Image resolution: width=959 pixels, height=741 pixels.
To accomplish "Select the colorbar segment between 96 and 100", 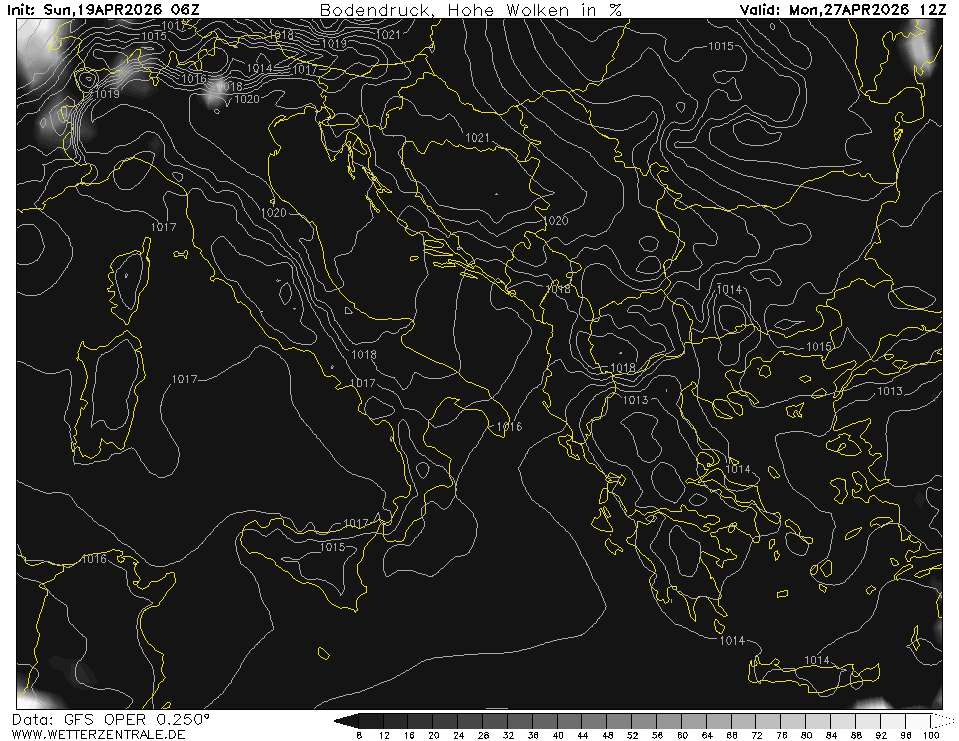I will pos(919,721).
